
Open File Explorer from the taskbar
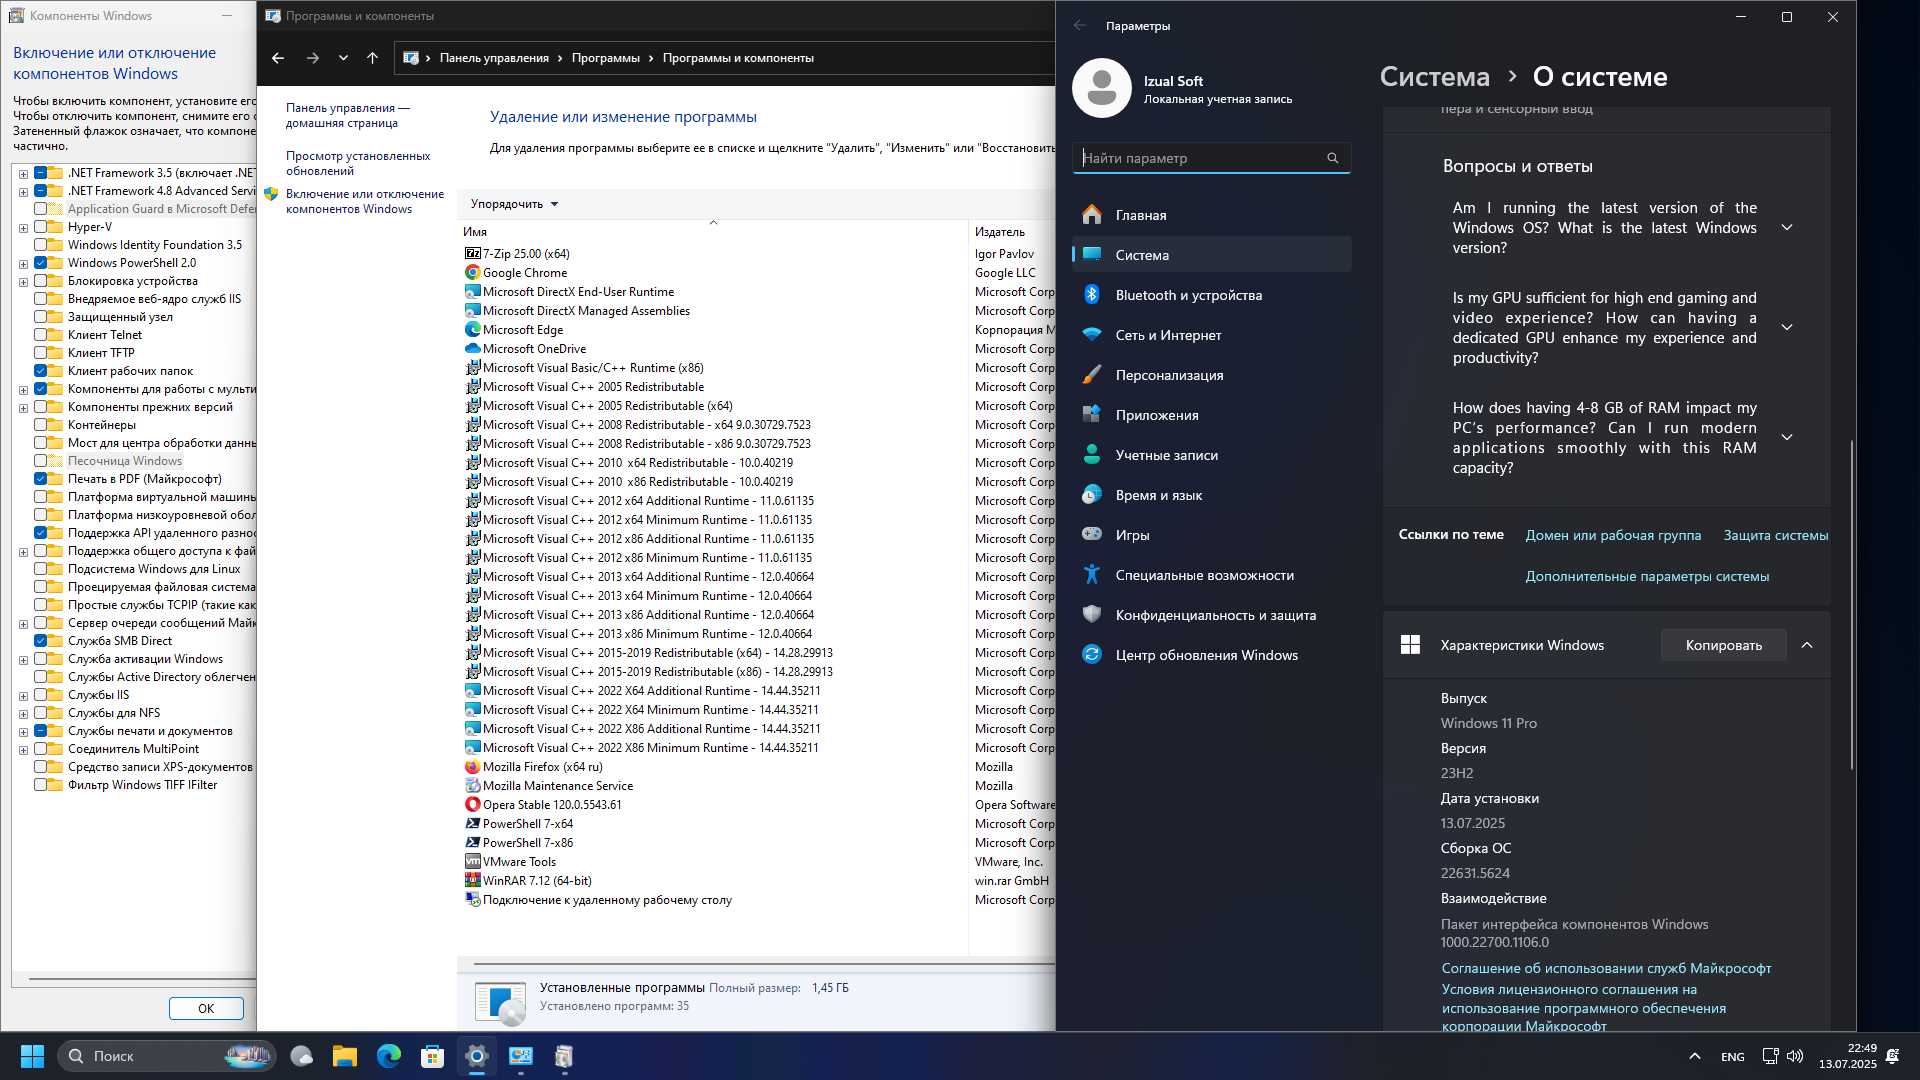345,1056
